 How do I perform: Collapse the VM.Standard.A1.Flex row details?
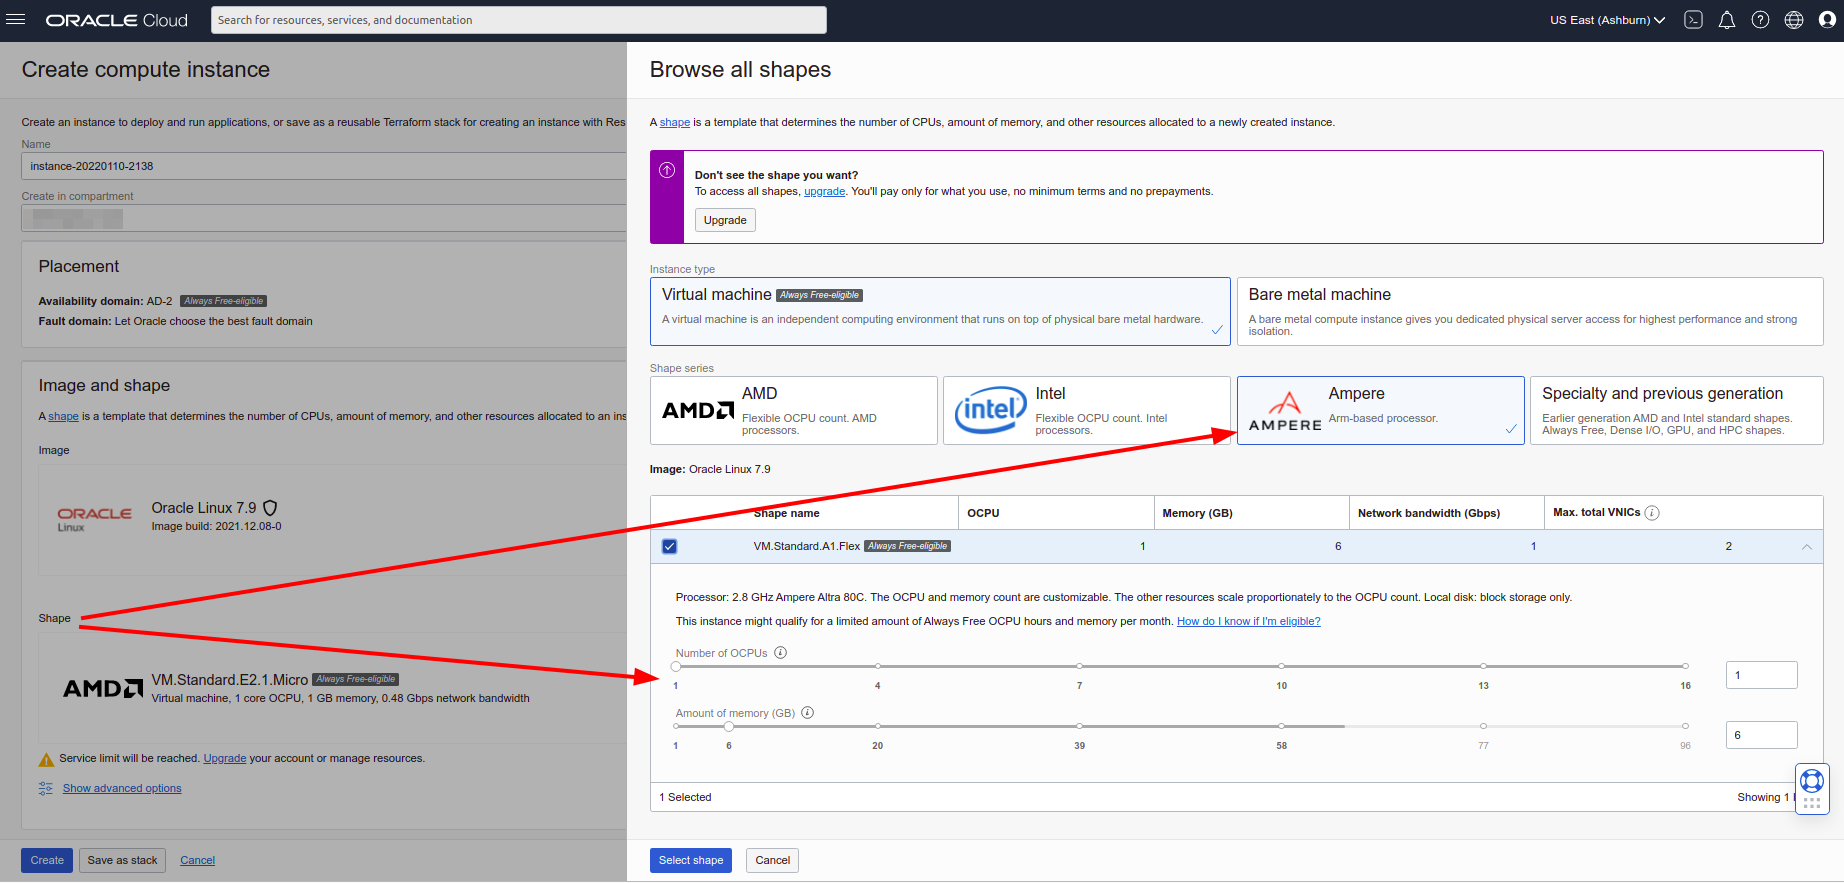pos(1807,547)
